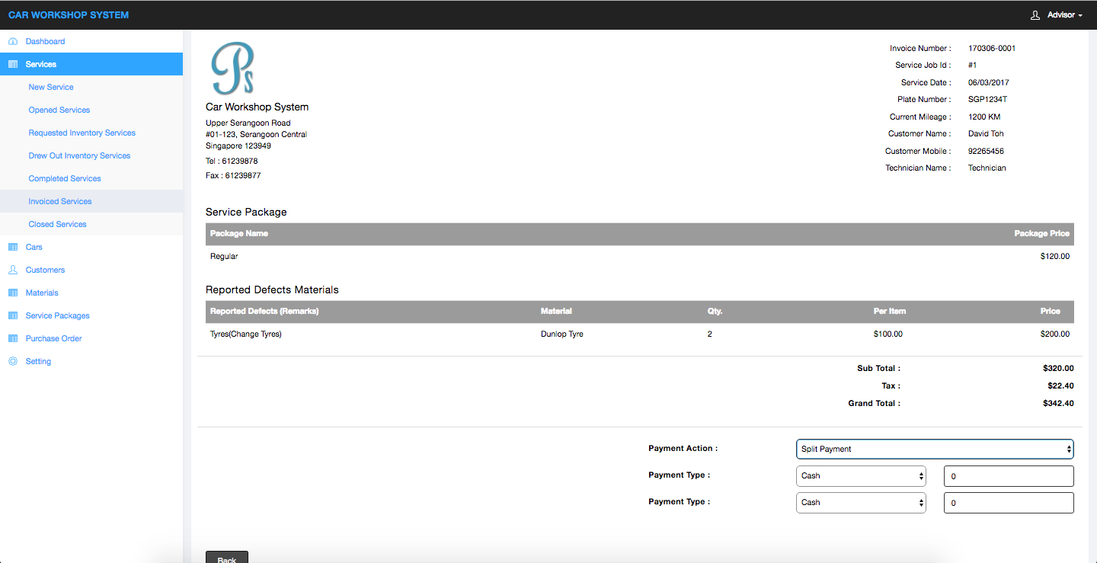This screenshot has width=1097, height=563.
Task: Open the second Payment Type Cash dropdown
Action: (x=861, y=503)
